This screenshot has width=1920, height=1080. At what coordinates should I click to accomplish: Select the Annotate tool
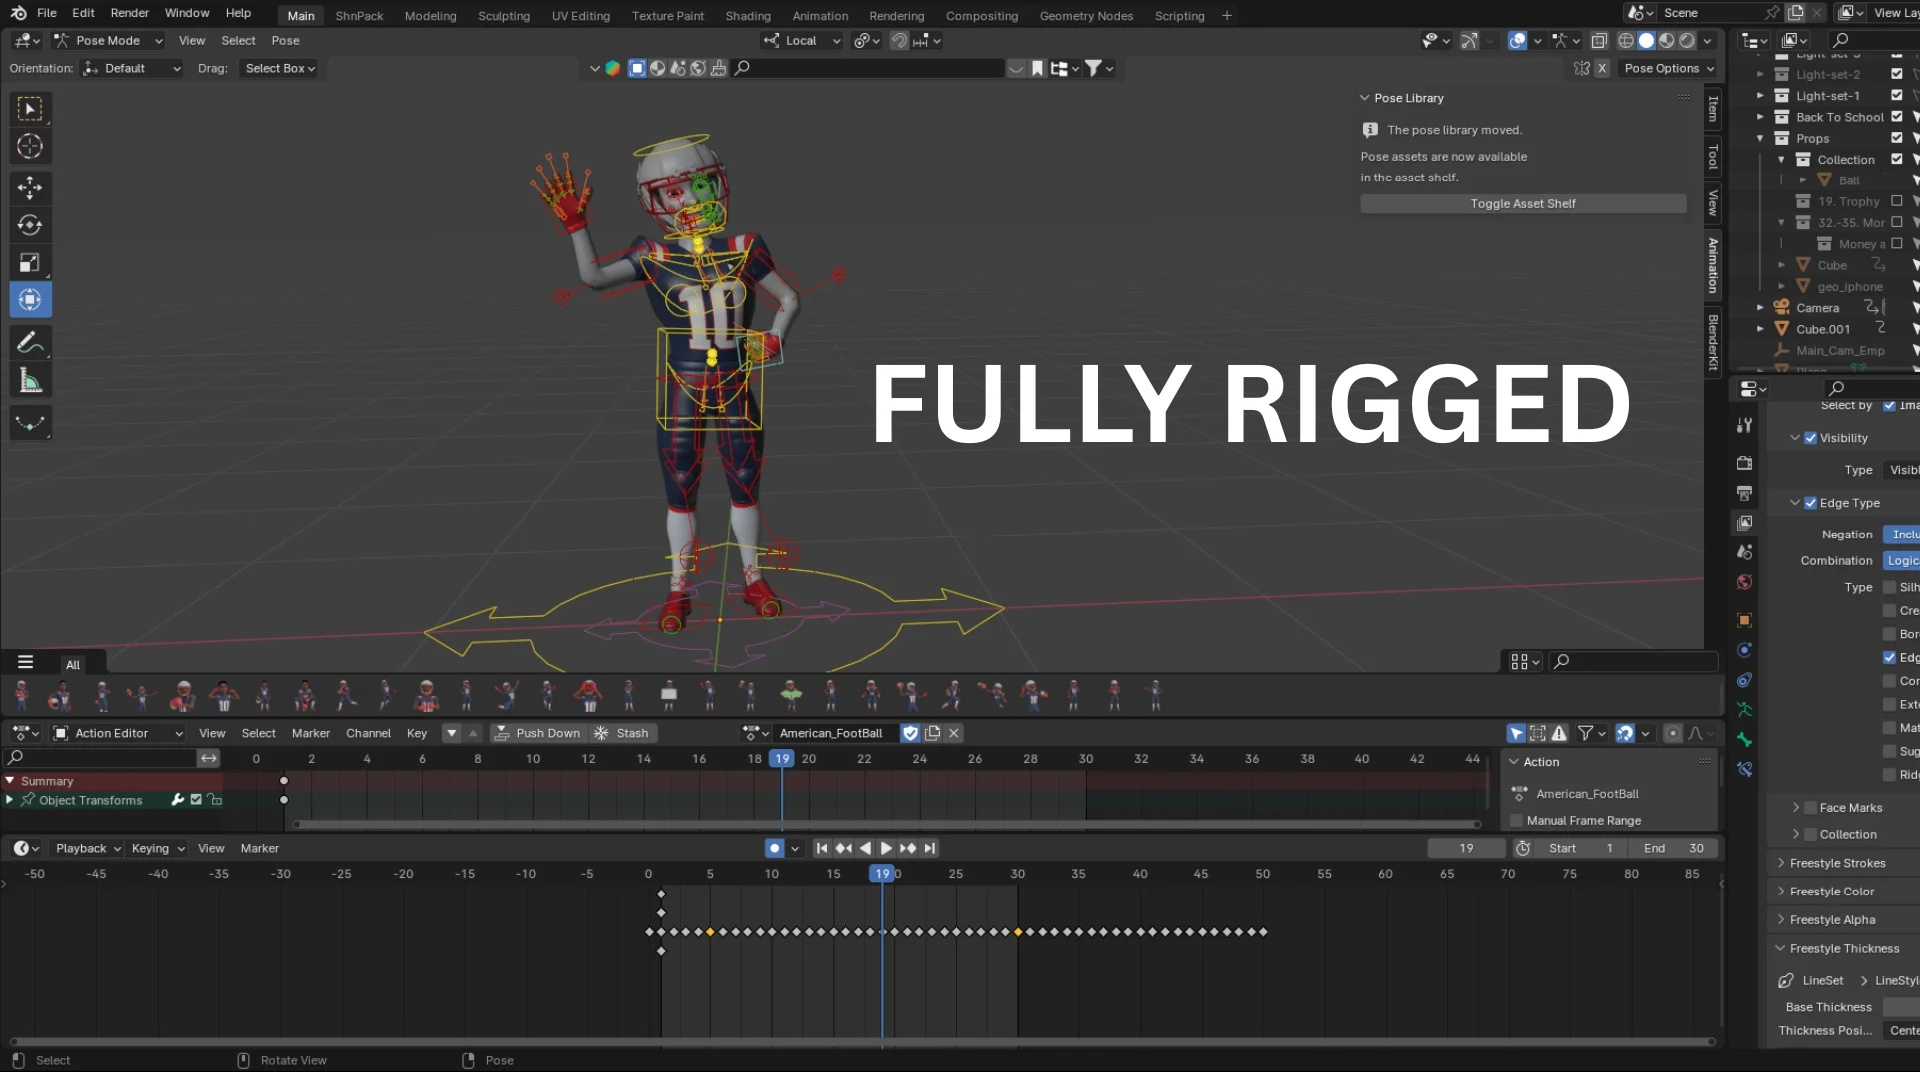tap(30, 342)
